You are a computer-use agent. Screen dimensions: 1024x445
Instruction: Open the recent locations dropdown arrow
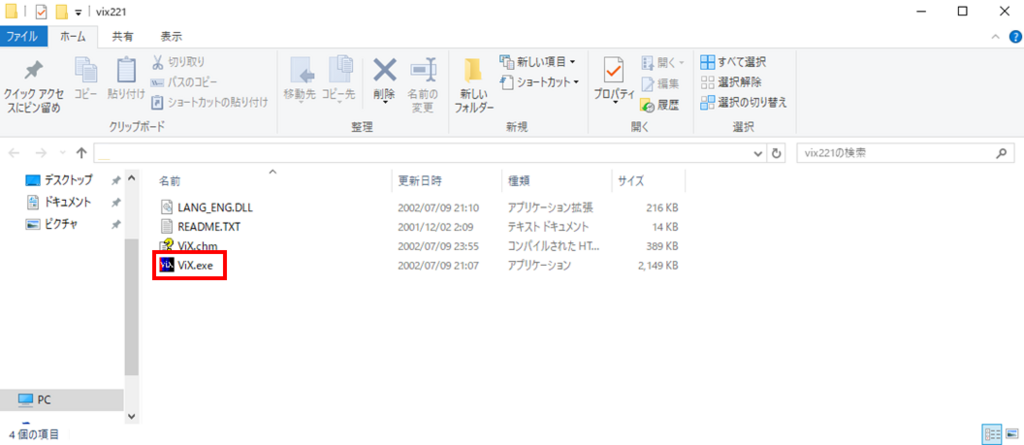(63, 153)
